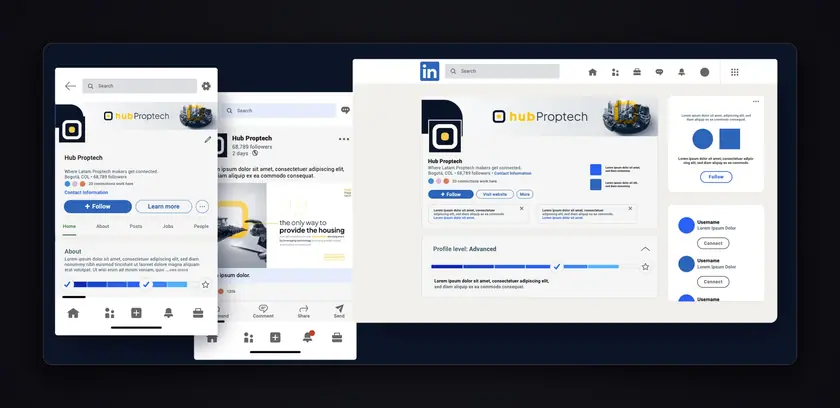Open circled ellipsis menu next to Learn more

point(202,207)
